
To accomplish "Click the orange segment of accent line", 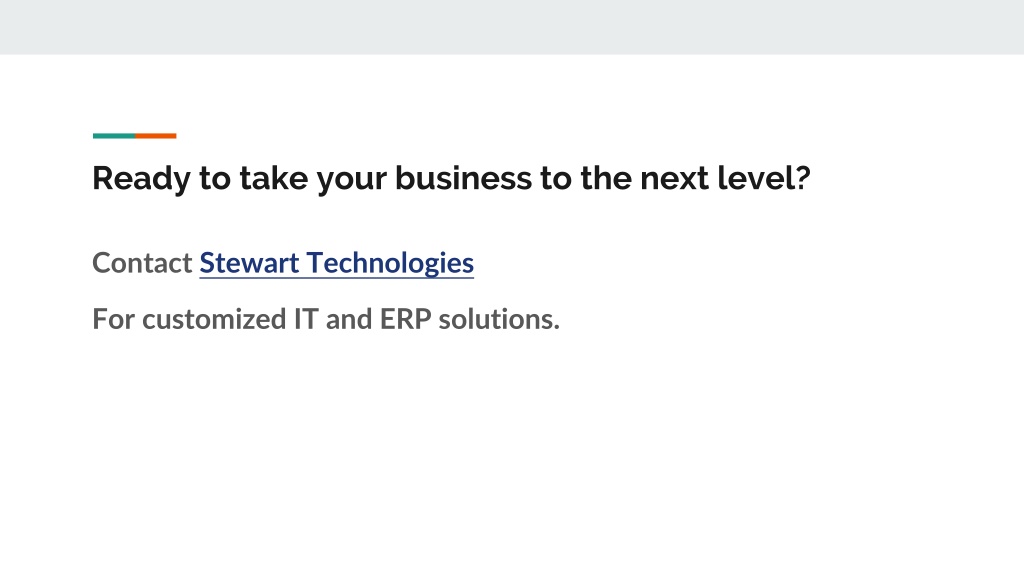I will pos(155,136).
